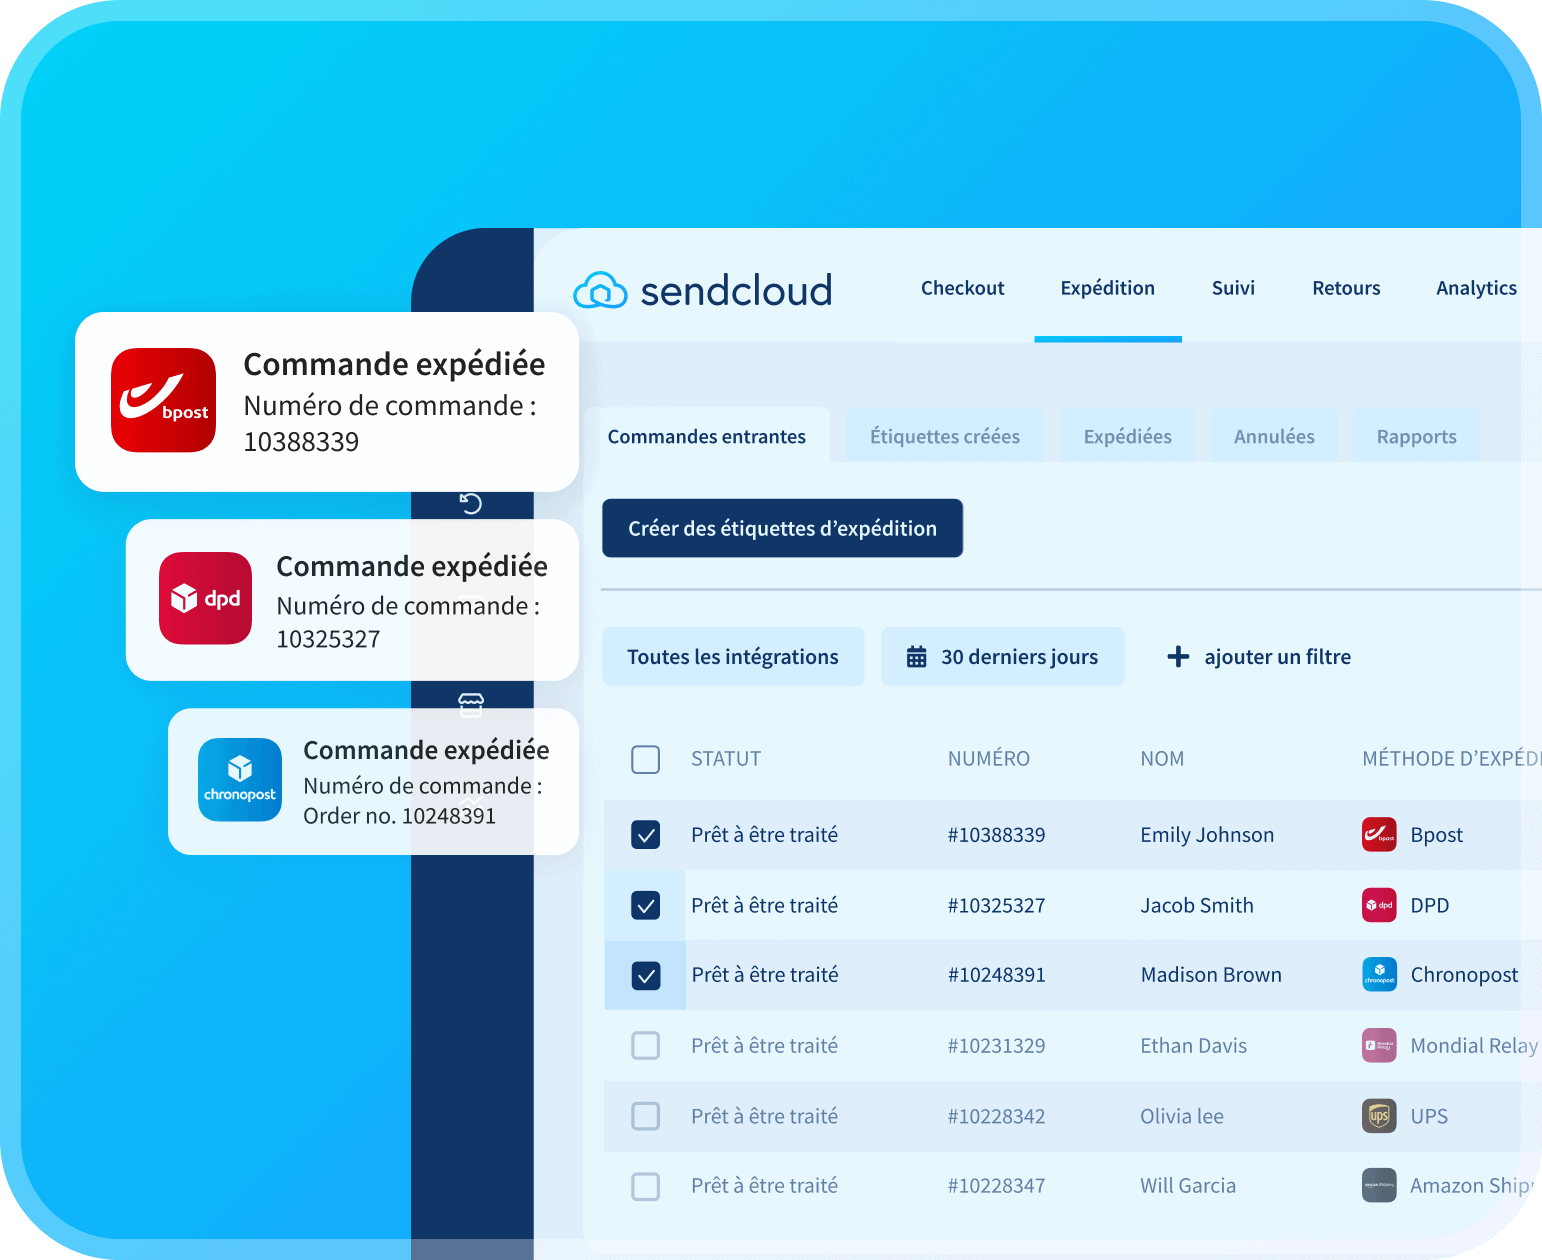Screen dimensions: 1542x1260
Task: Click the name Emily Johnson
Action: pos(1207,835)
